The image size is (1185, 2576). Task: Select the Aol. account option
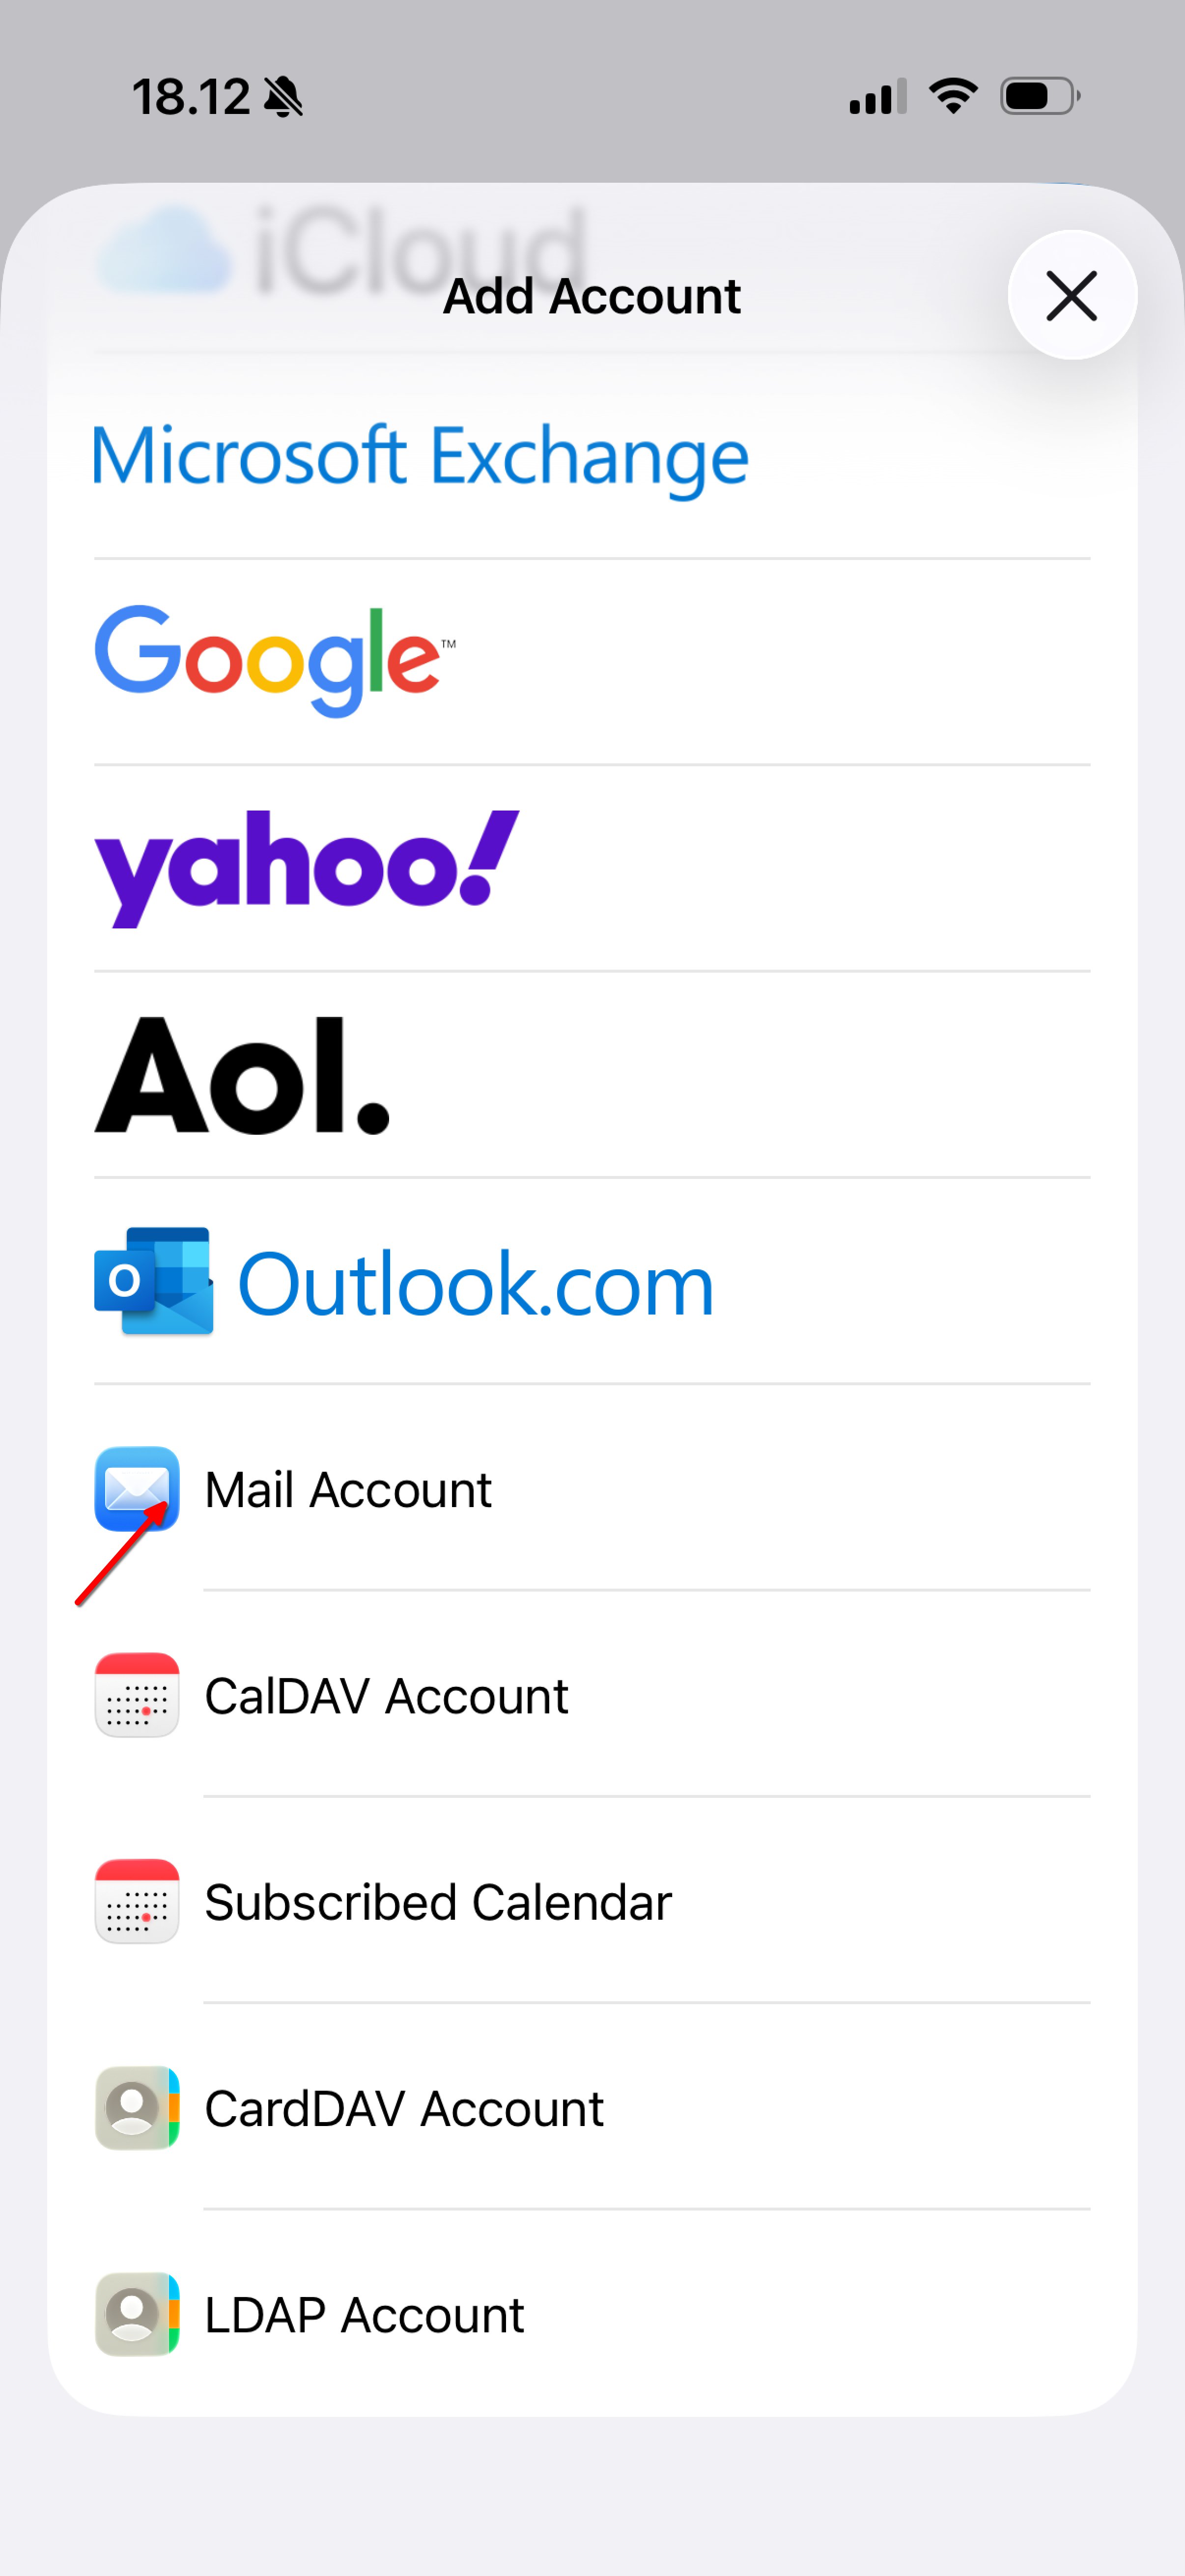coord(592,1075)
